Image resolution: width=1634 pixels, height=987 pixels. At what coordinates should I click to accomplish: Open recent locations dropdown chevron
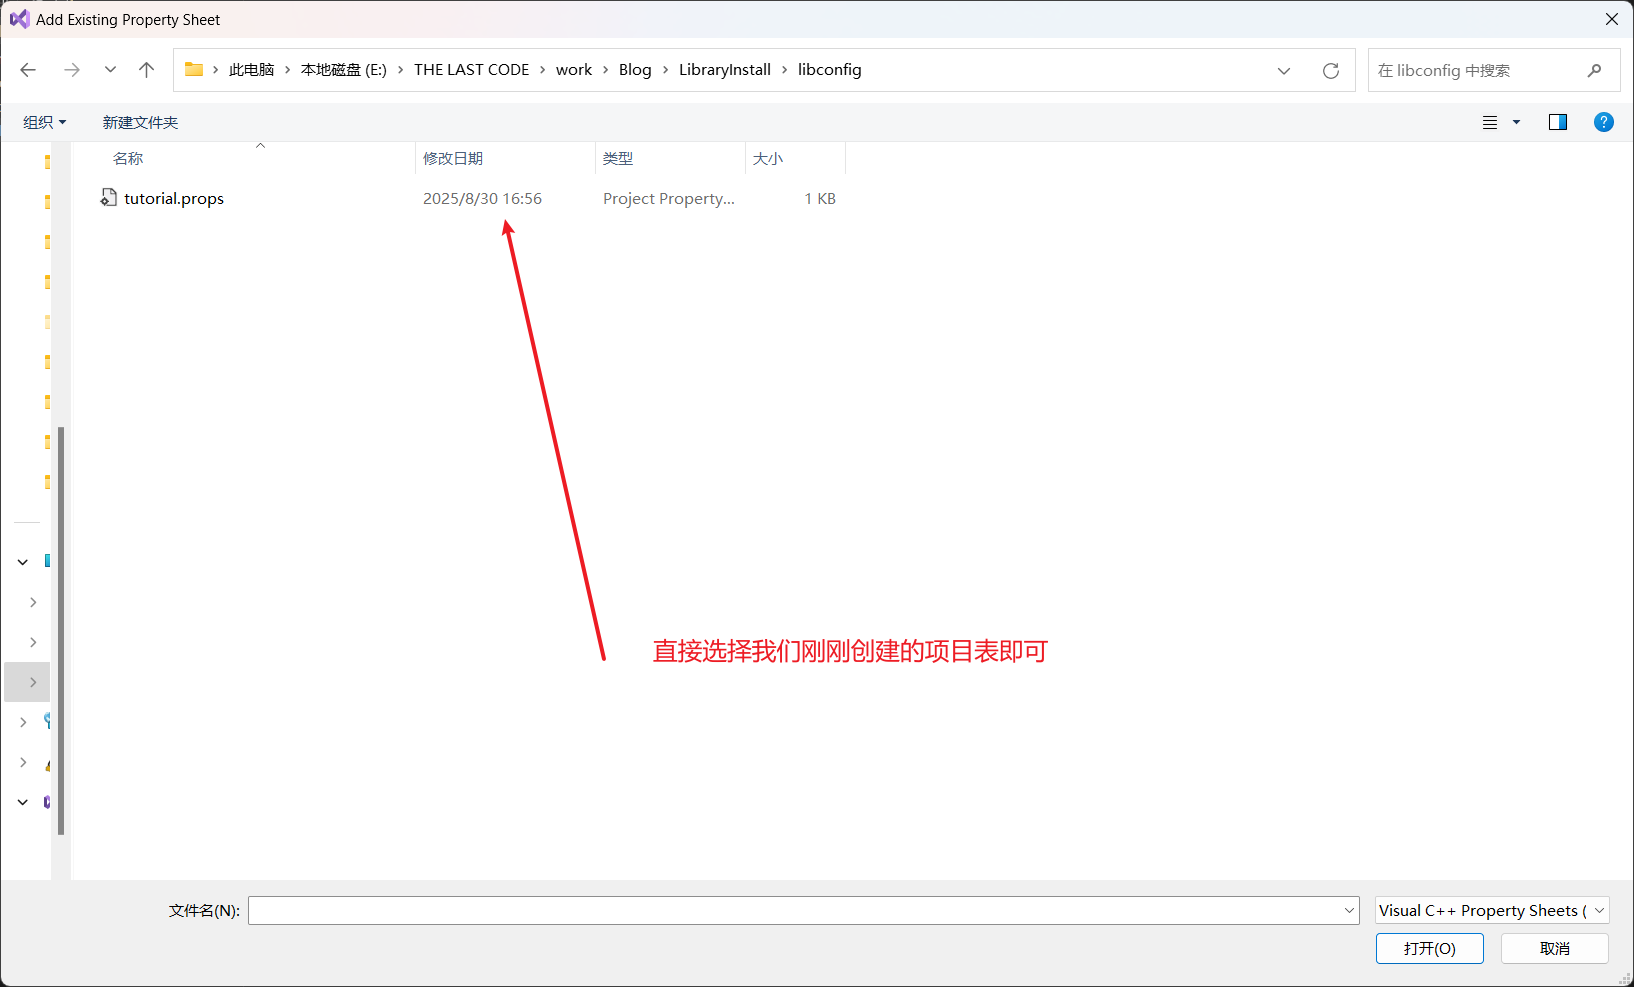(x=110, y=70)
